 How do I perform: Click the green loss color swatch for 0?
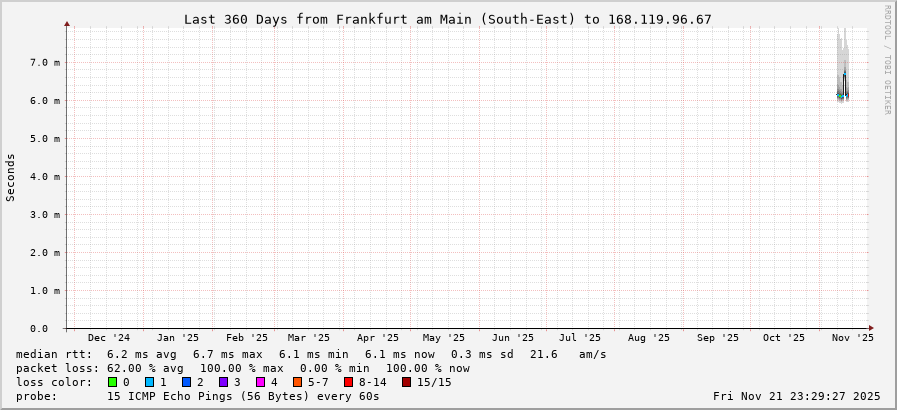tap(113, 382)
